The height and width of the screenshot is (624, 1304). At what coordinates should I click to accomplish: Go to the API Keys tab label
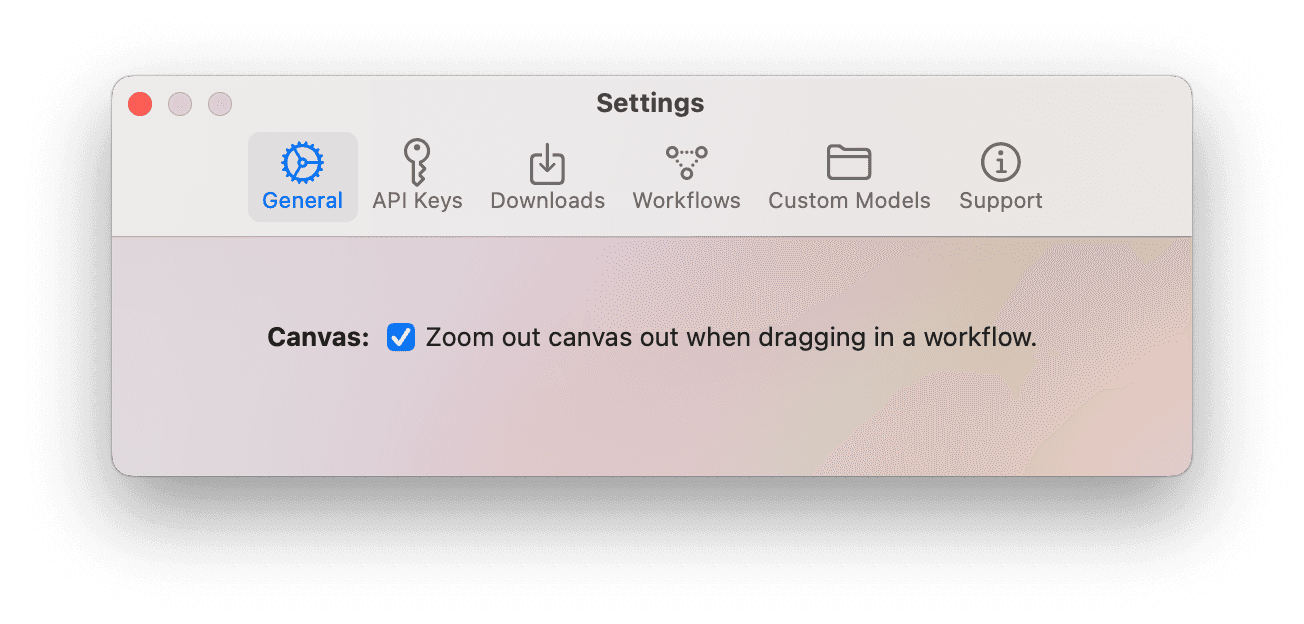tap(417, 200)
